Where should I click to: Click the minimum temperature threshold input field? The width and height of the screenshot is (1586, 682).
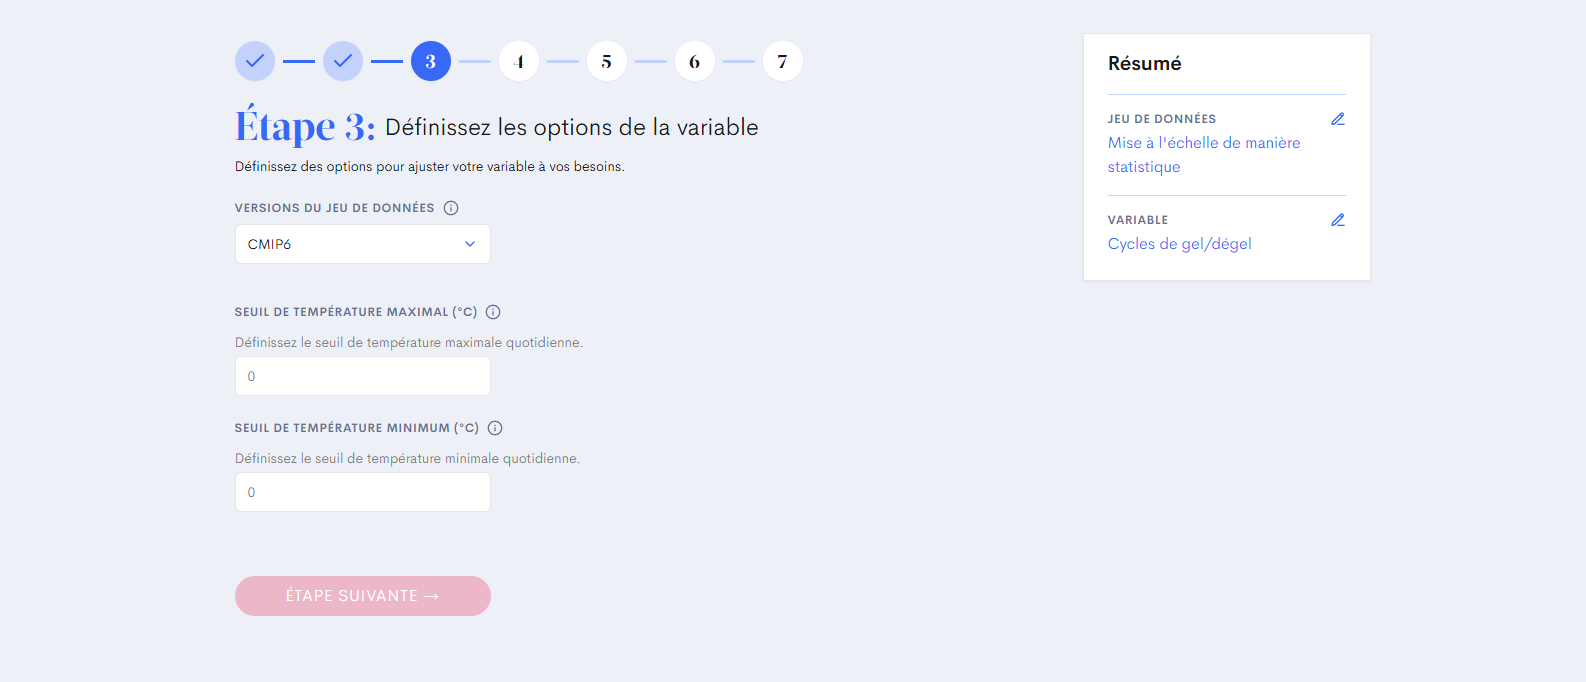click(x=362, y=492)
